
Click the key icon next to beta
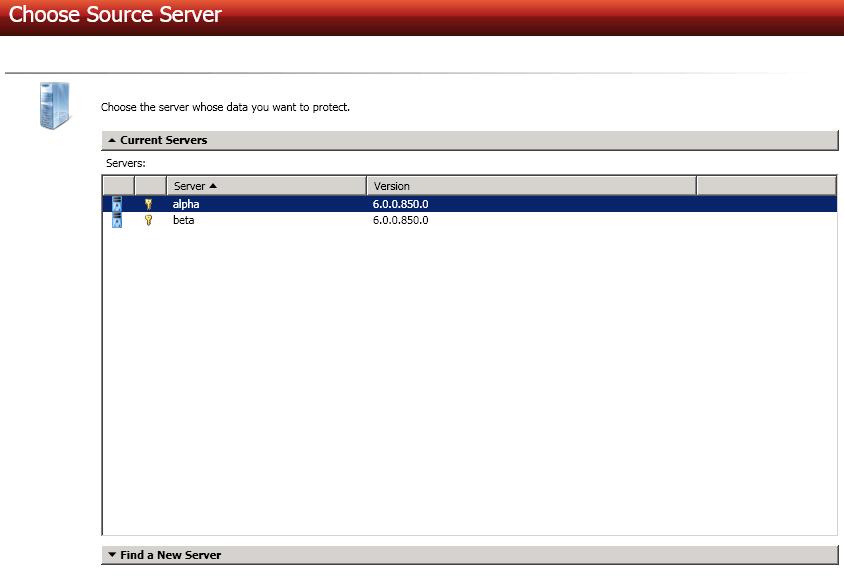149,220
